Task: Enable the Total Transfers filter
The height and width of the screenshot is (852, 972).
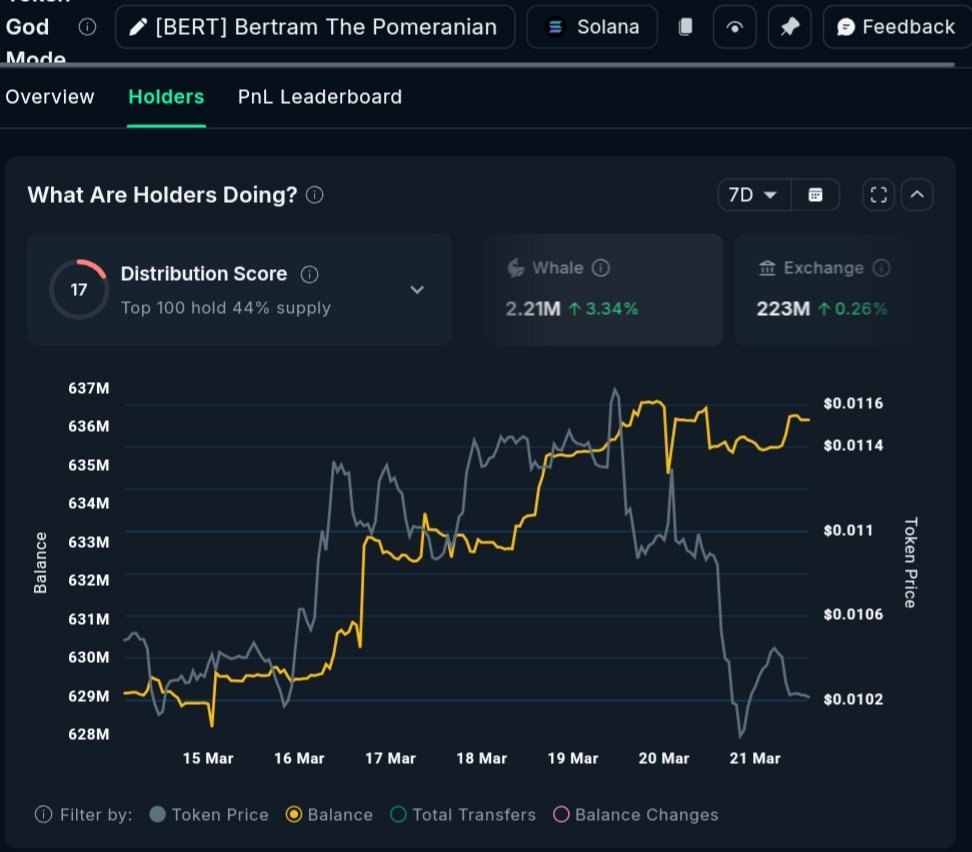Action: tap(463, 814)
